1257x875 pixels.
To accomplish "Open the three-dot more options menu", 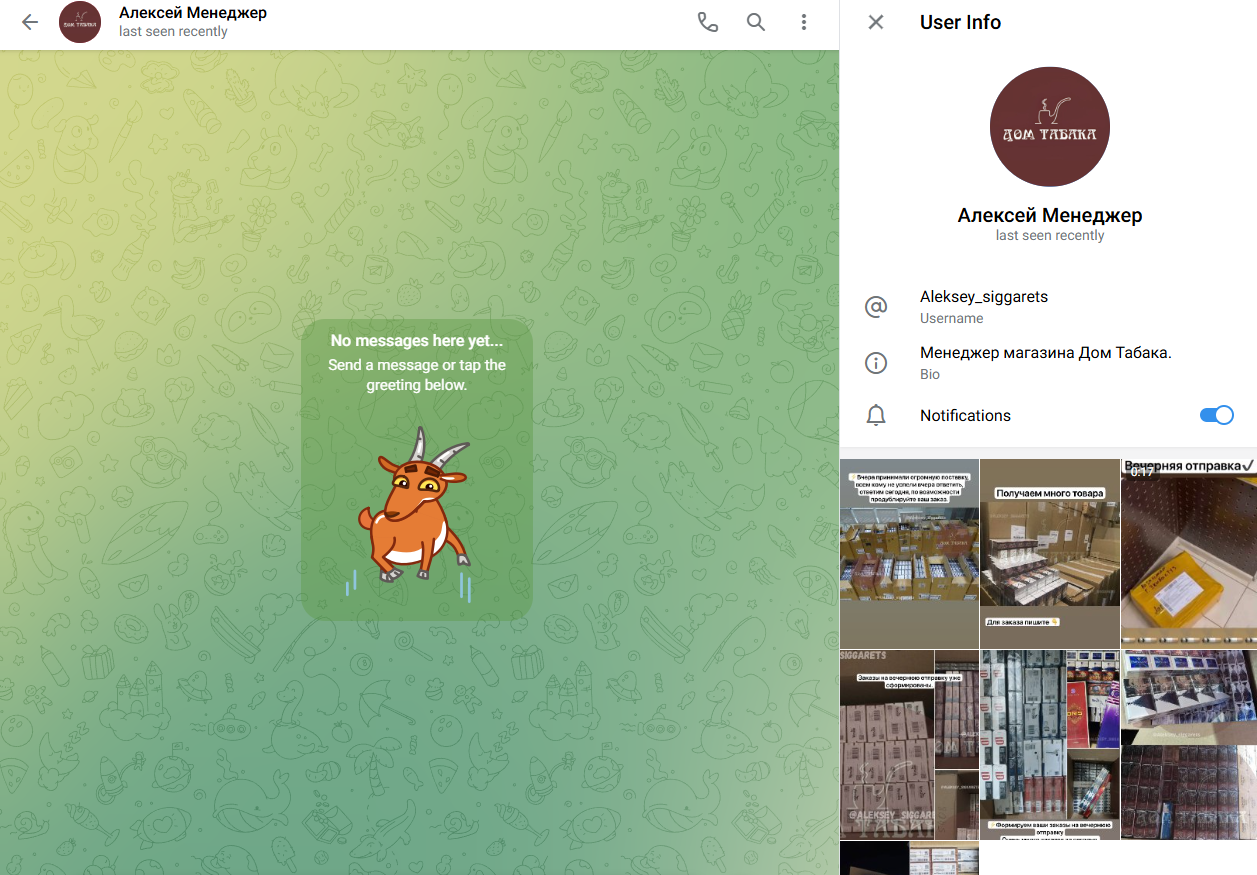I will click(804, 22).
